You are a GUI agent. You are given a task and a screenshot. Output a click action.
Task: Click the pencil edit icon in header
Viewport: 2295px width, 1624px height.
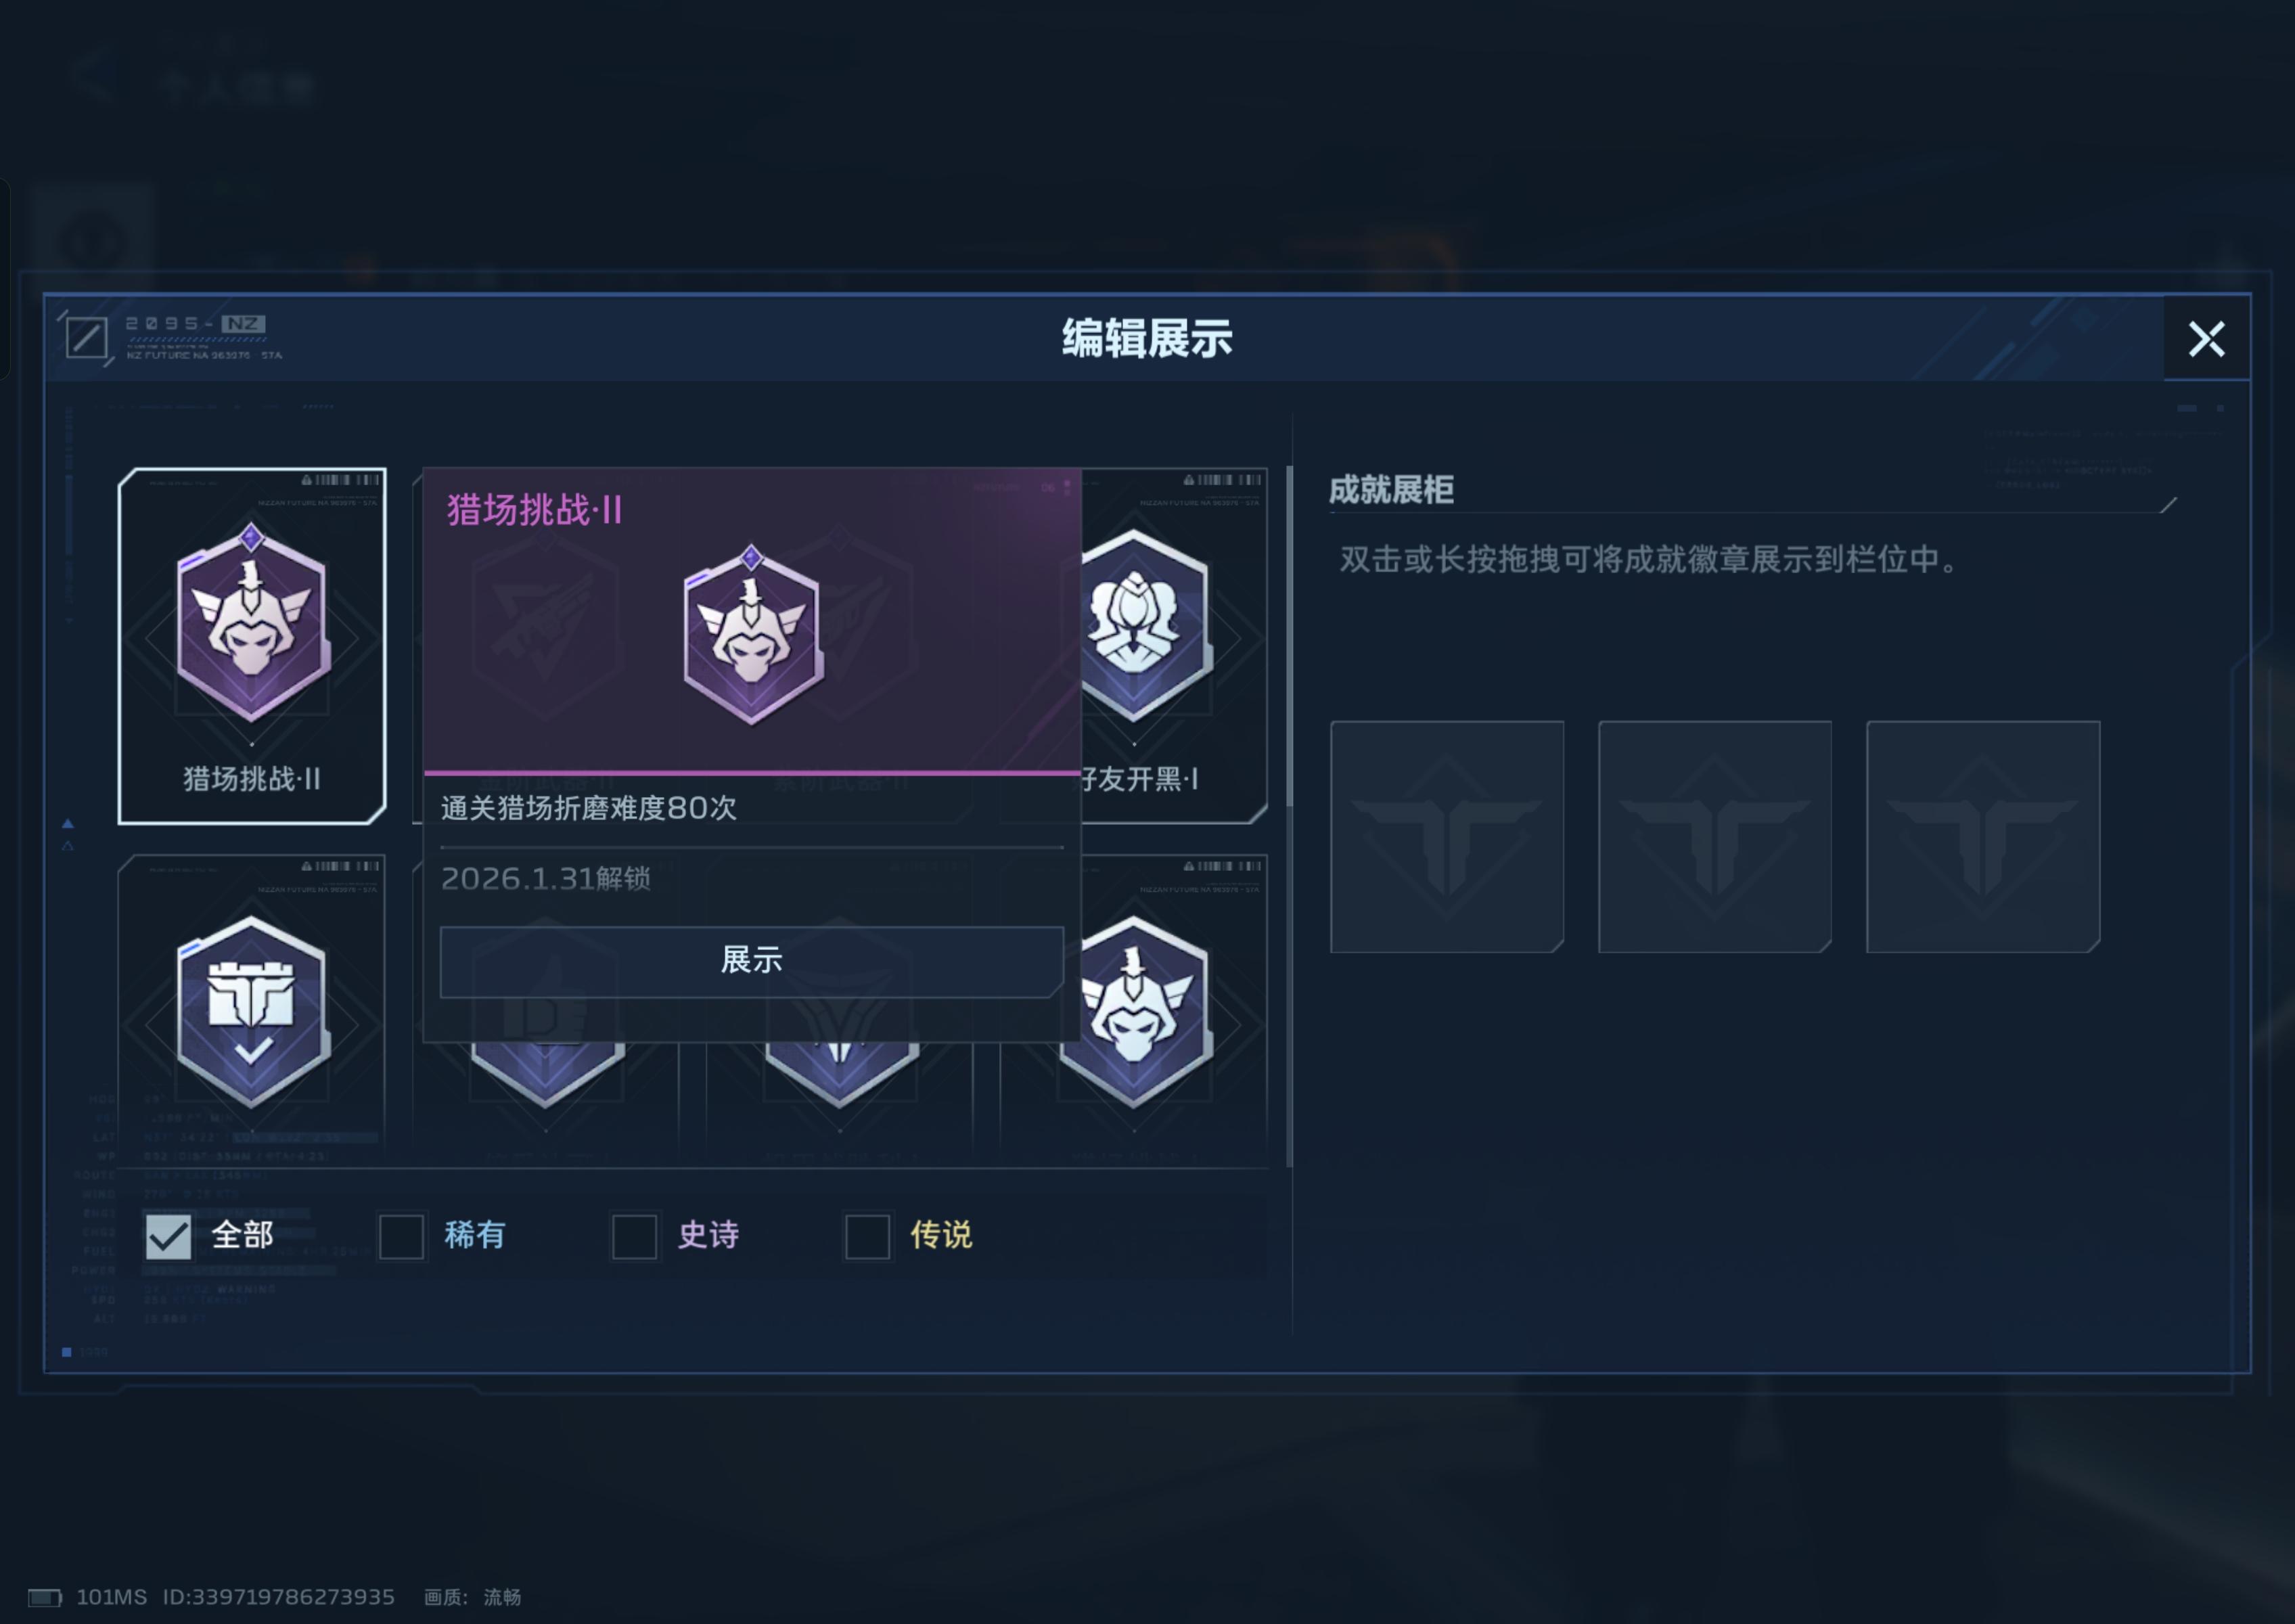pos(86,338)
